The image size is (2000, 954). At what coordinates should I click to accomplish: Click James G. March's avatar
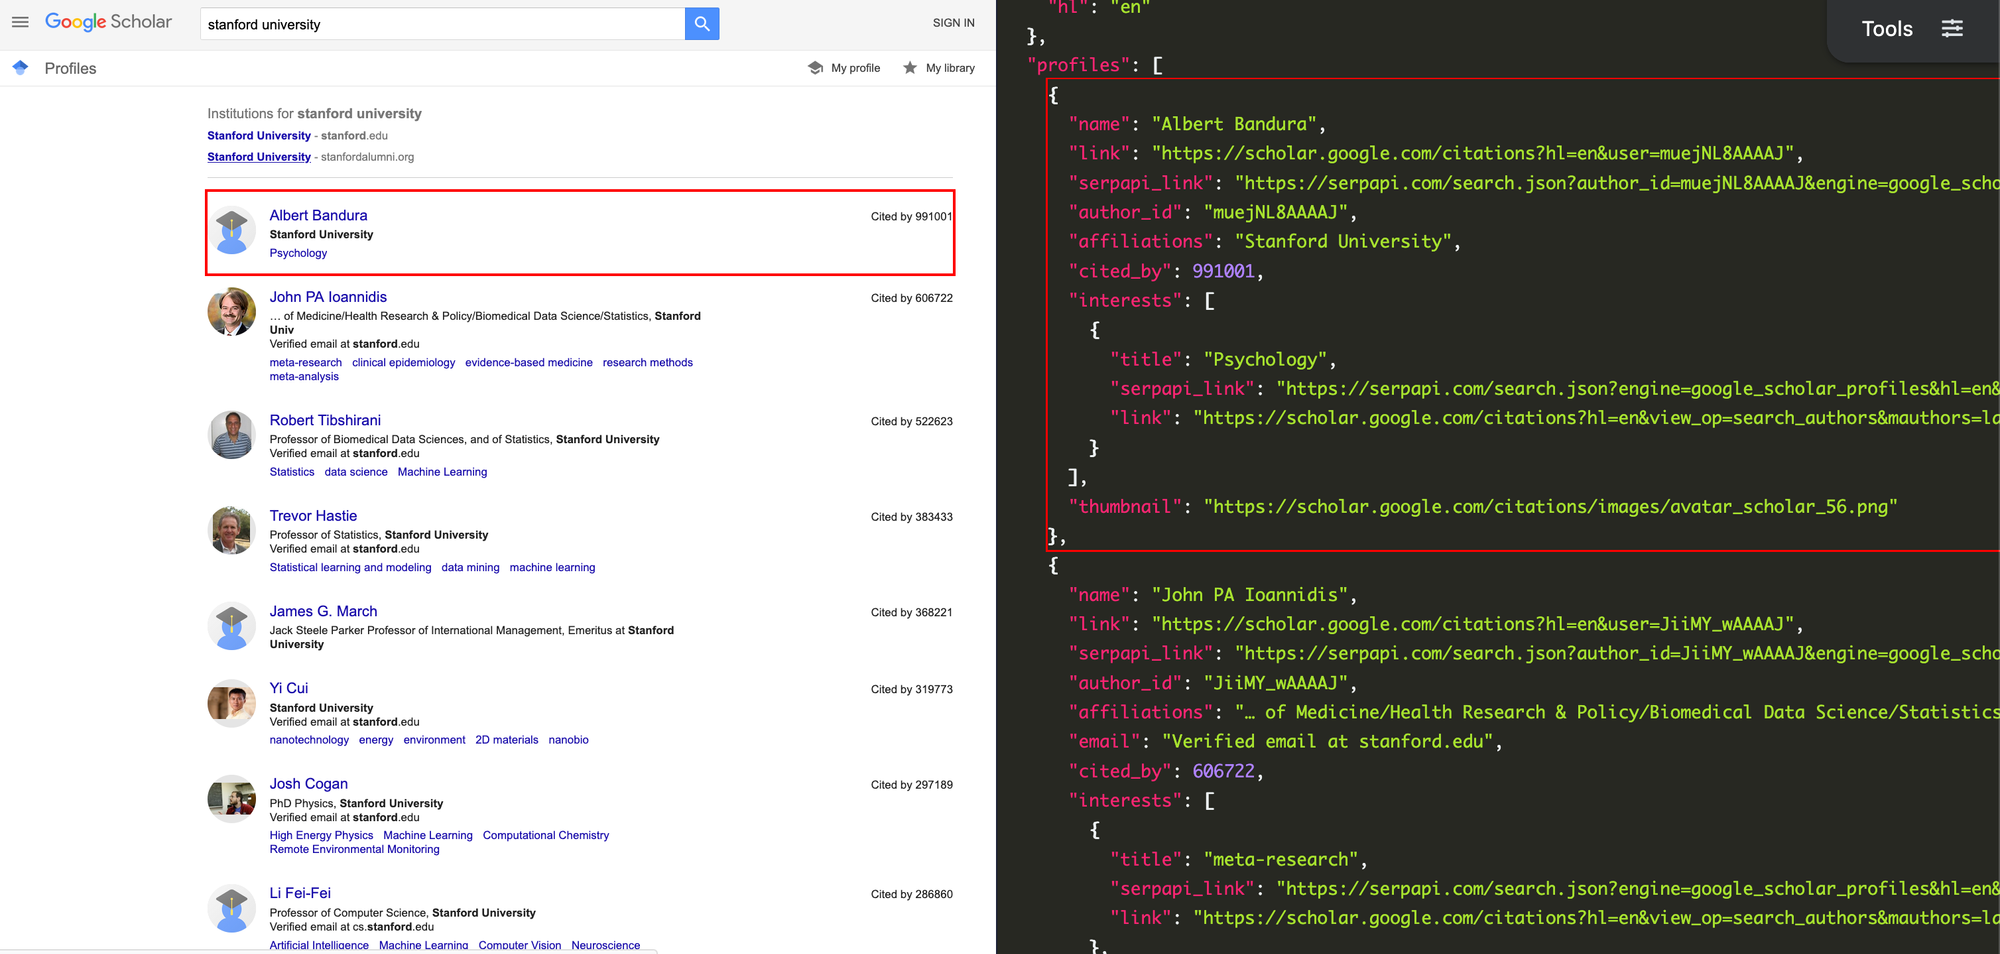232,627
